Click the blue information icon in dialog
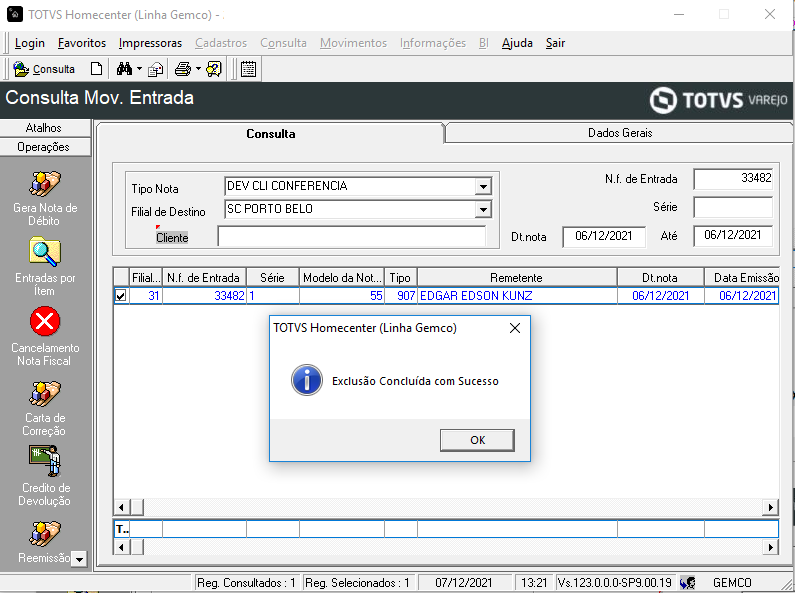The image size is (795, 593). [x=307, y=380]
